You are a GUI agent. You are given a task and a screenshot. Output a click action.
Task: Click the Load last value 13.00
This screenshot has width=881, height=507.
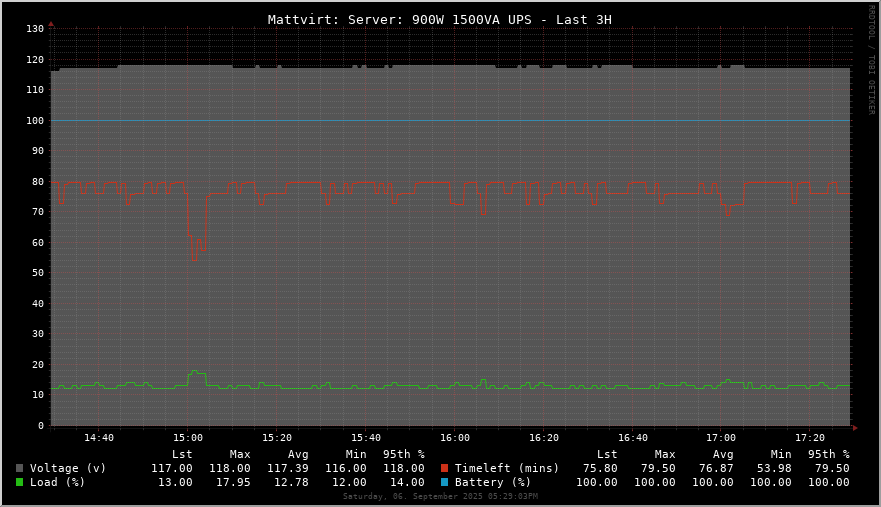pyautogui.click(x=175, y=482)
